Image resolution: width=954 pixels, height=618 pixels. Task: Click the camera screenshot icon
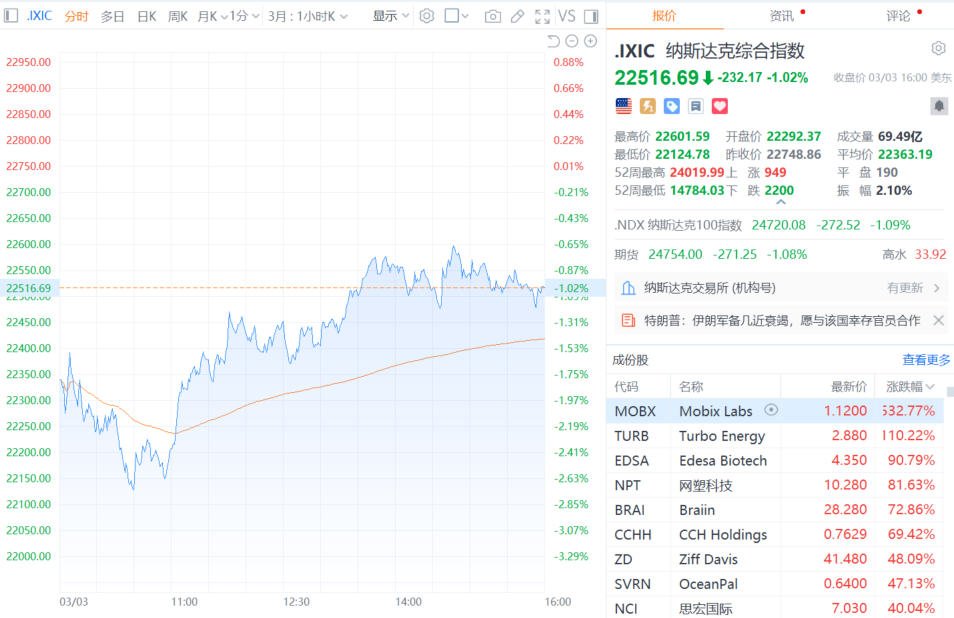pyautogui.click(x=492, y=16)
